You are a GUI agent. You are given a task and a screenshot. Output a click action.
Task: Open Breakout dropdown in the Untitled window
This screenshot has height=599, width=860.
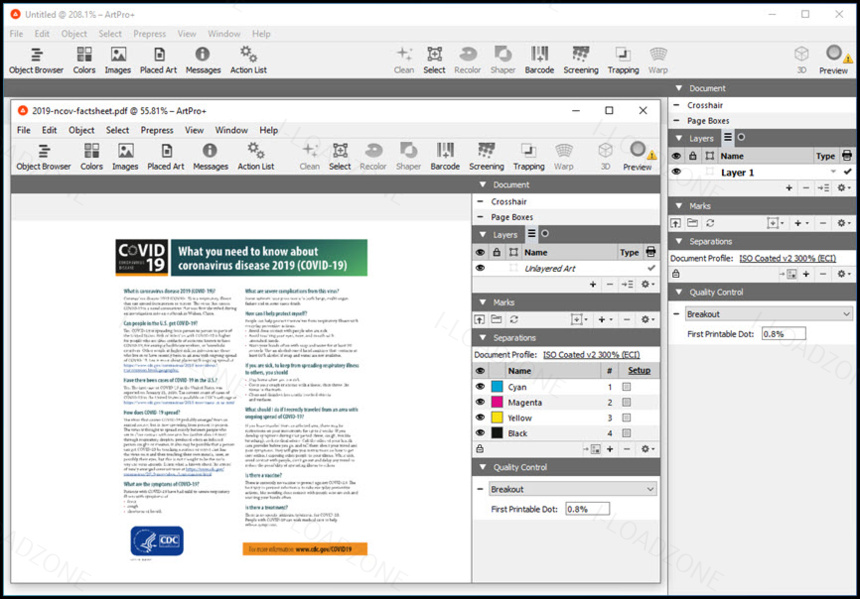coord(769,314)
